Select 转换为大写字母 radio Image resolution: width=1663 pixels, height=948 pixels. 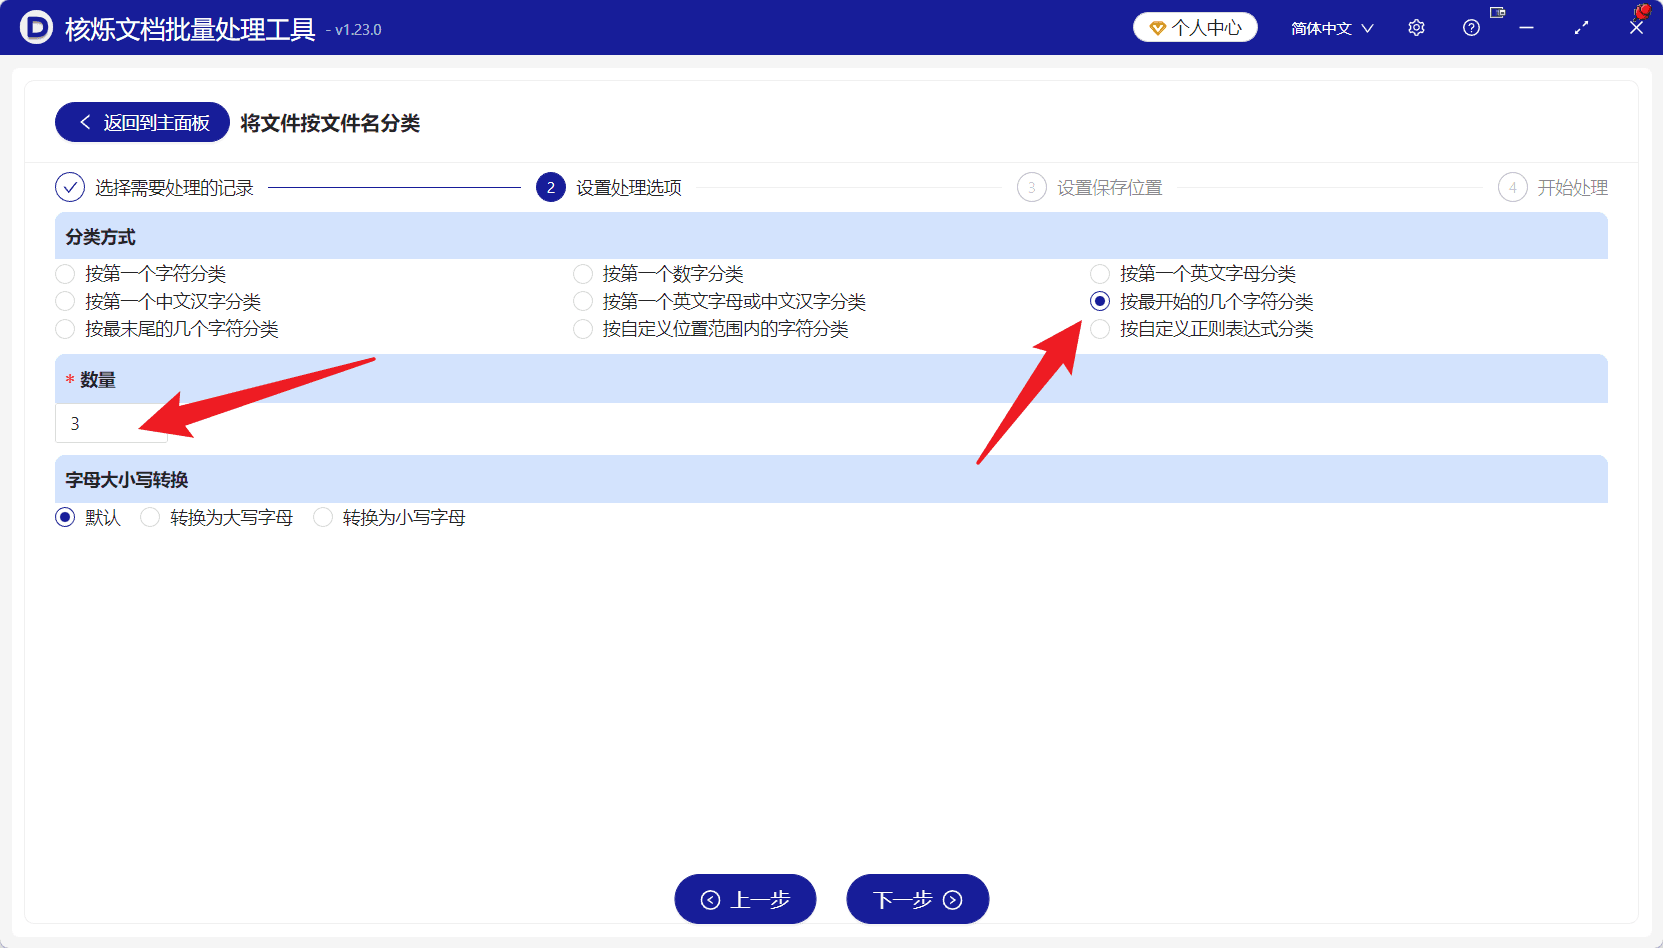pos(150,517)
